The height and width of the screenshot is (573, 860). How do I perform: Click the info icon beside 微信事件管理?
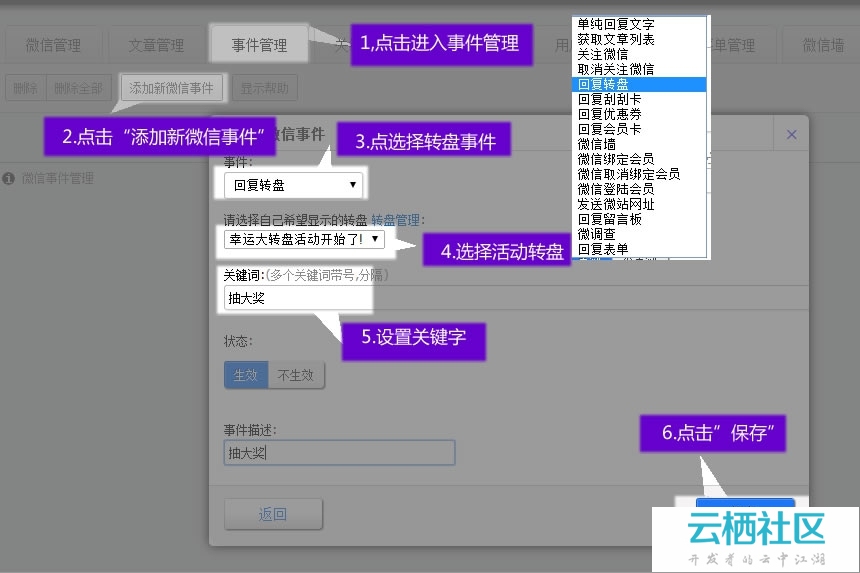tap(9, 178)
